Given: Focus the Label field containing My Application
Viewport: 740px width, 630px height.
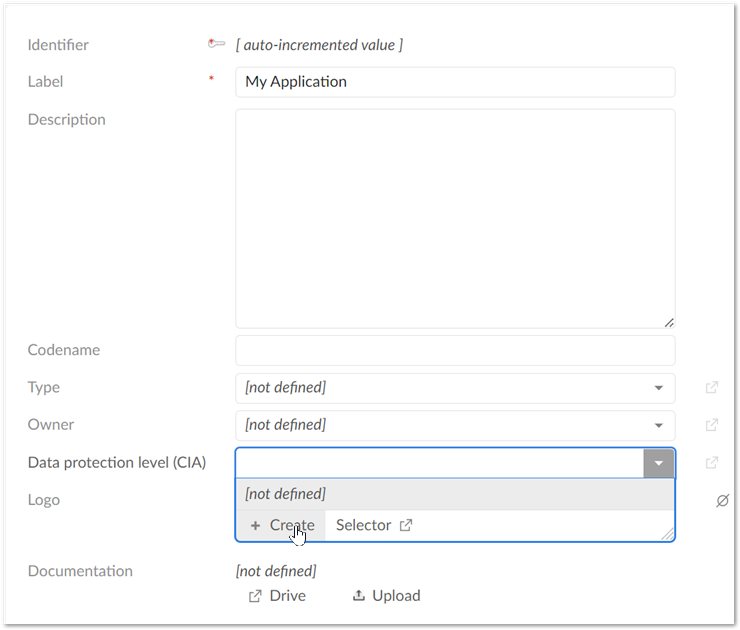Looking at the screenshot, I should tap(455, 82).
